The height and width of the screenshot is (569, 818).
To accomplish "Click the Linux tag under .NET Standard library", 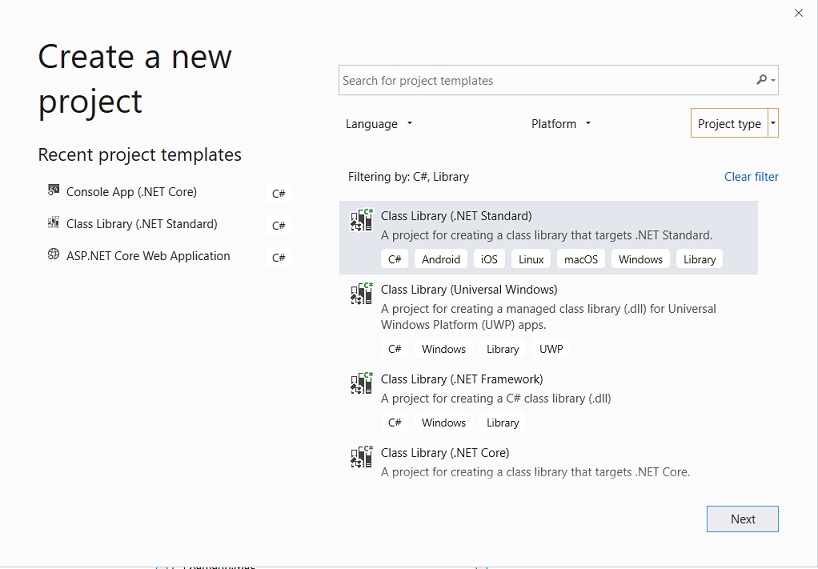I will 531,259.
